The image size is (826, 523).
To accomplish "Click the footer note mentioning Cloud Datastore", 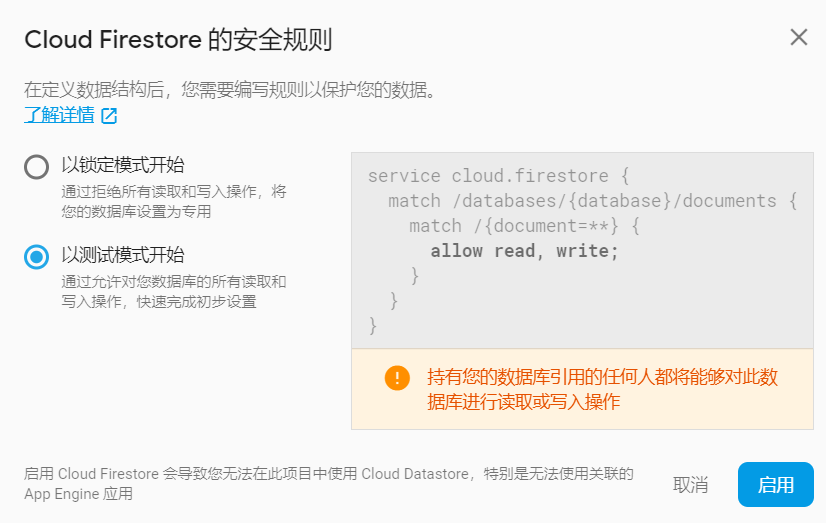I will click(x=329, y=483).
